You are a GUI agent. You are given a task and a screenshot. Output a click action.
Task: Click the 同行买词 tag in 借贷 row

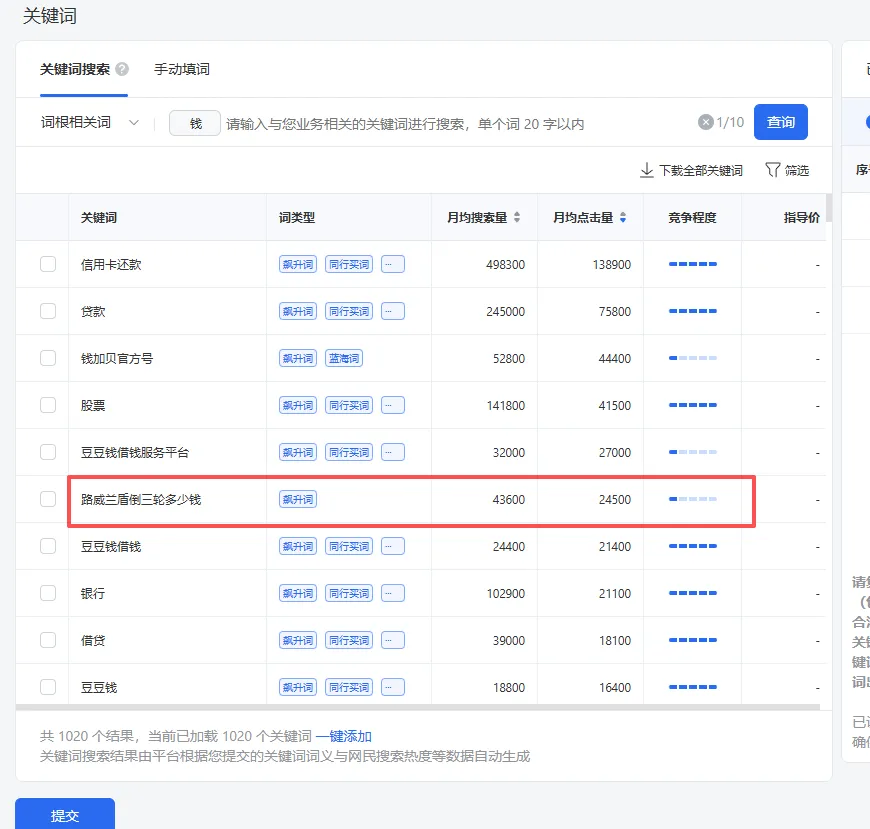[349, 640]
